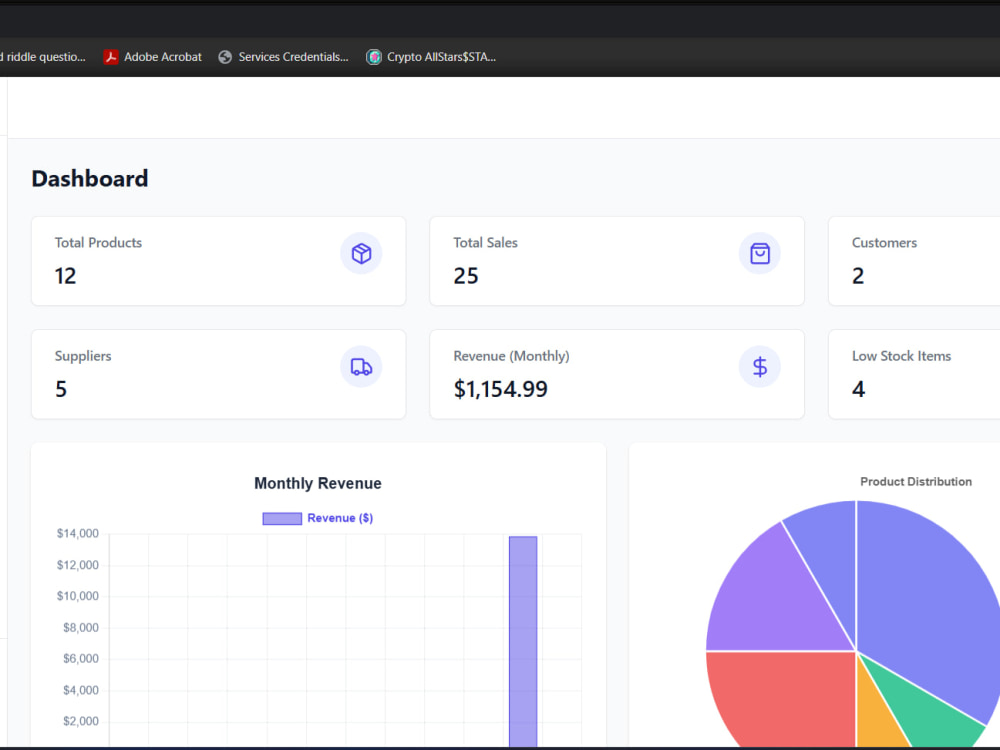
Task: Click the Revenue (Monthly) label
Action: 511,356
